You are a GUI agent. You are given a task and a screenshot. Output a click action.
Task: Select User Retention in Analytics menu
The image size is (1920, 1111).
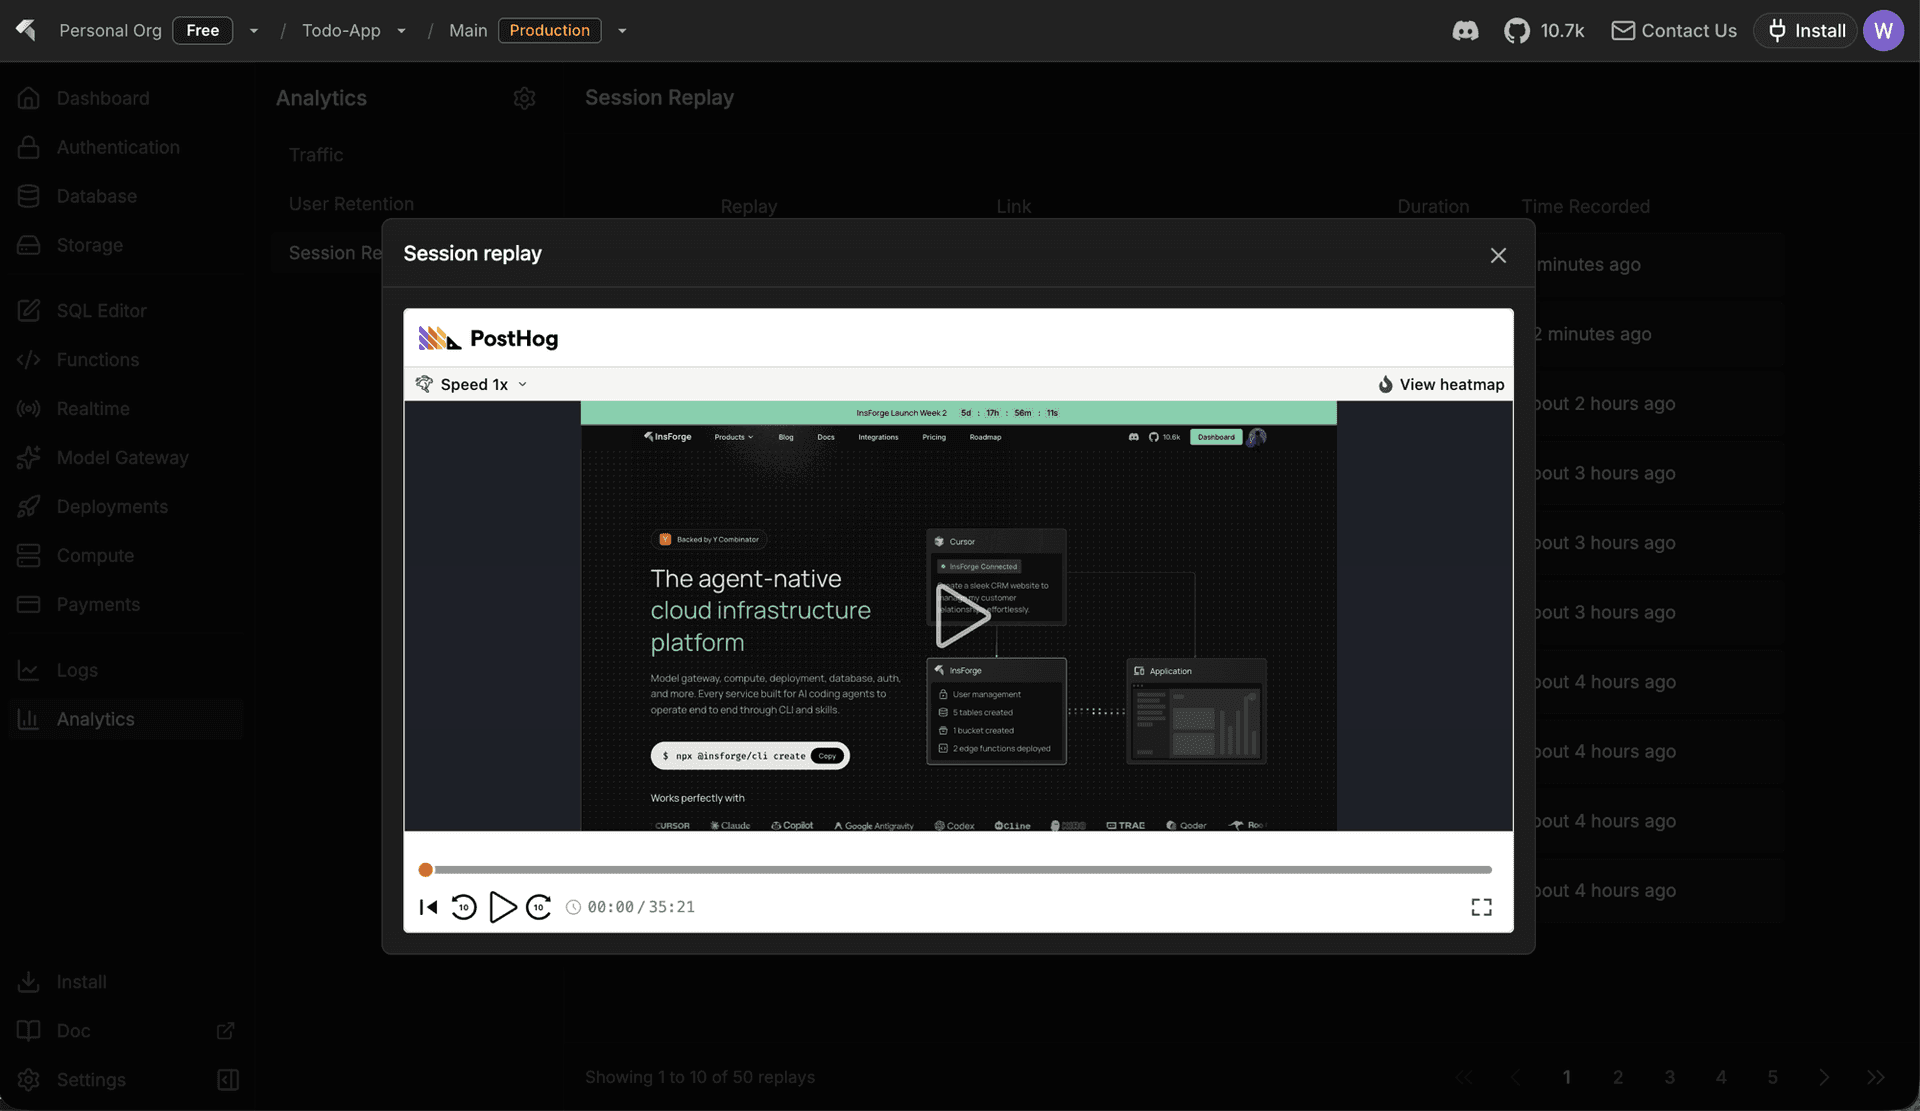point(351,204)
